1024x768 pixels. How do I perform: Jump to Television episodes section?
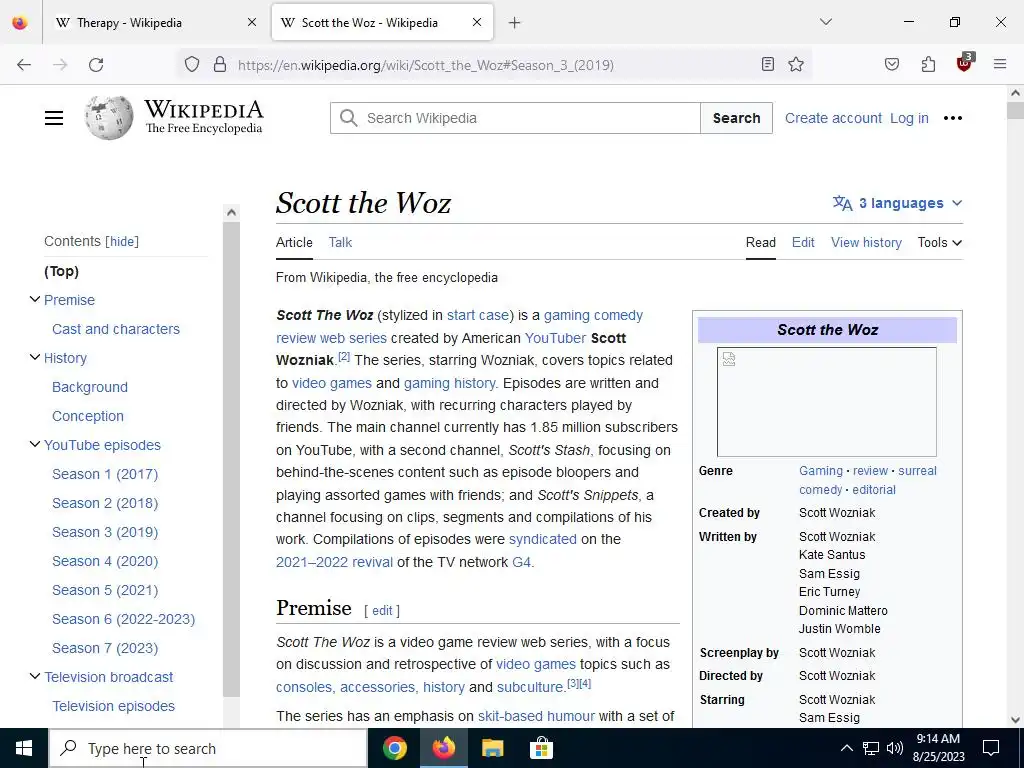pos(114,706)
